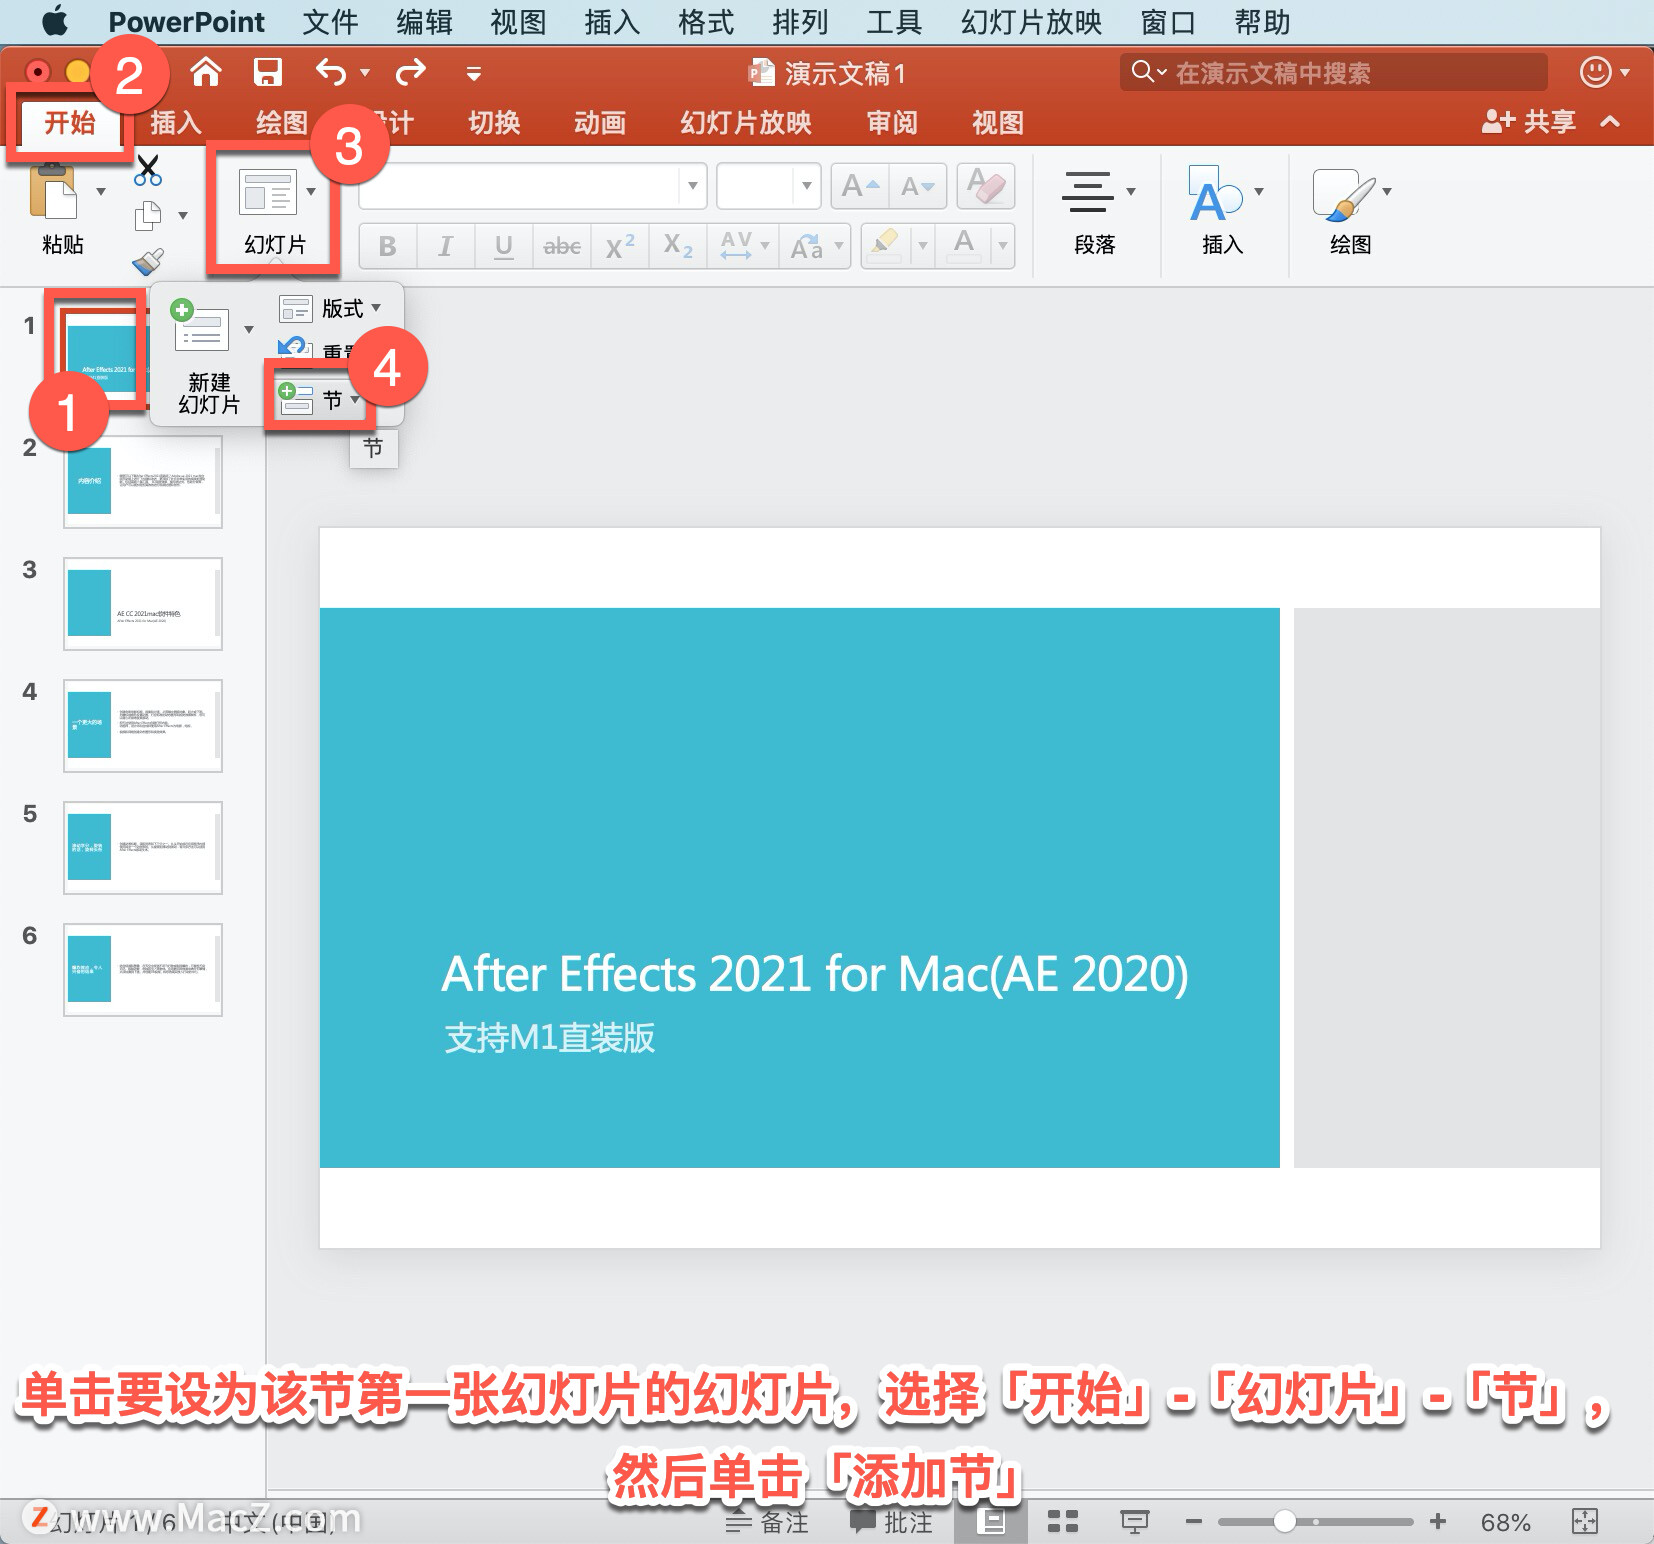Click the text highlight color swatch
This screenshot has width=1654, height=1544.
(884, 246)
